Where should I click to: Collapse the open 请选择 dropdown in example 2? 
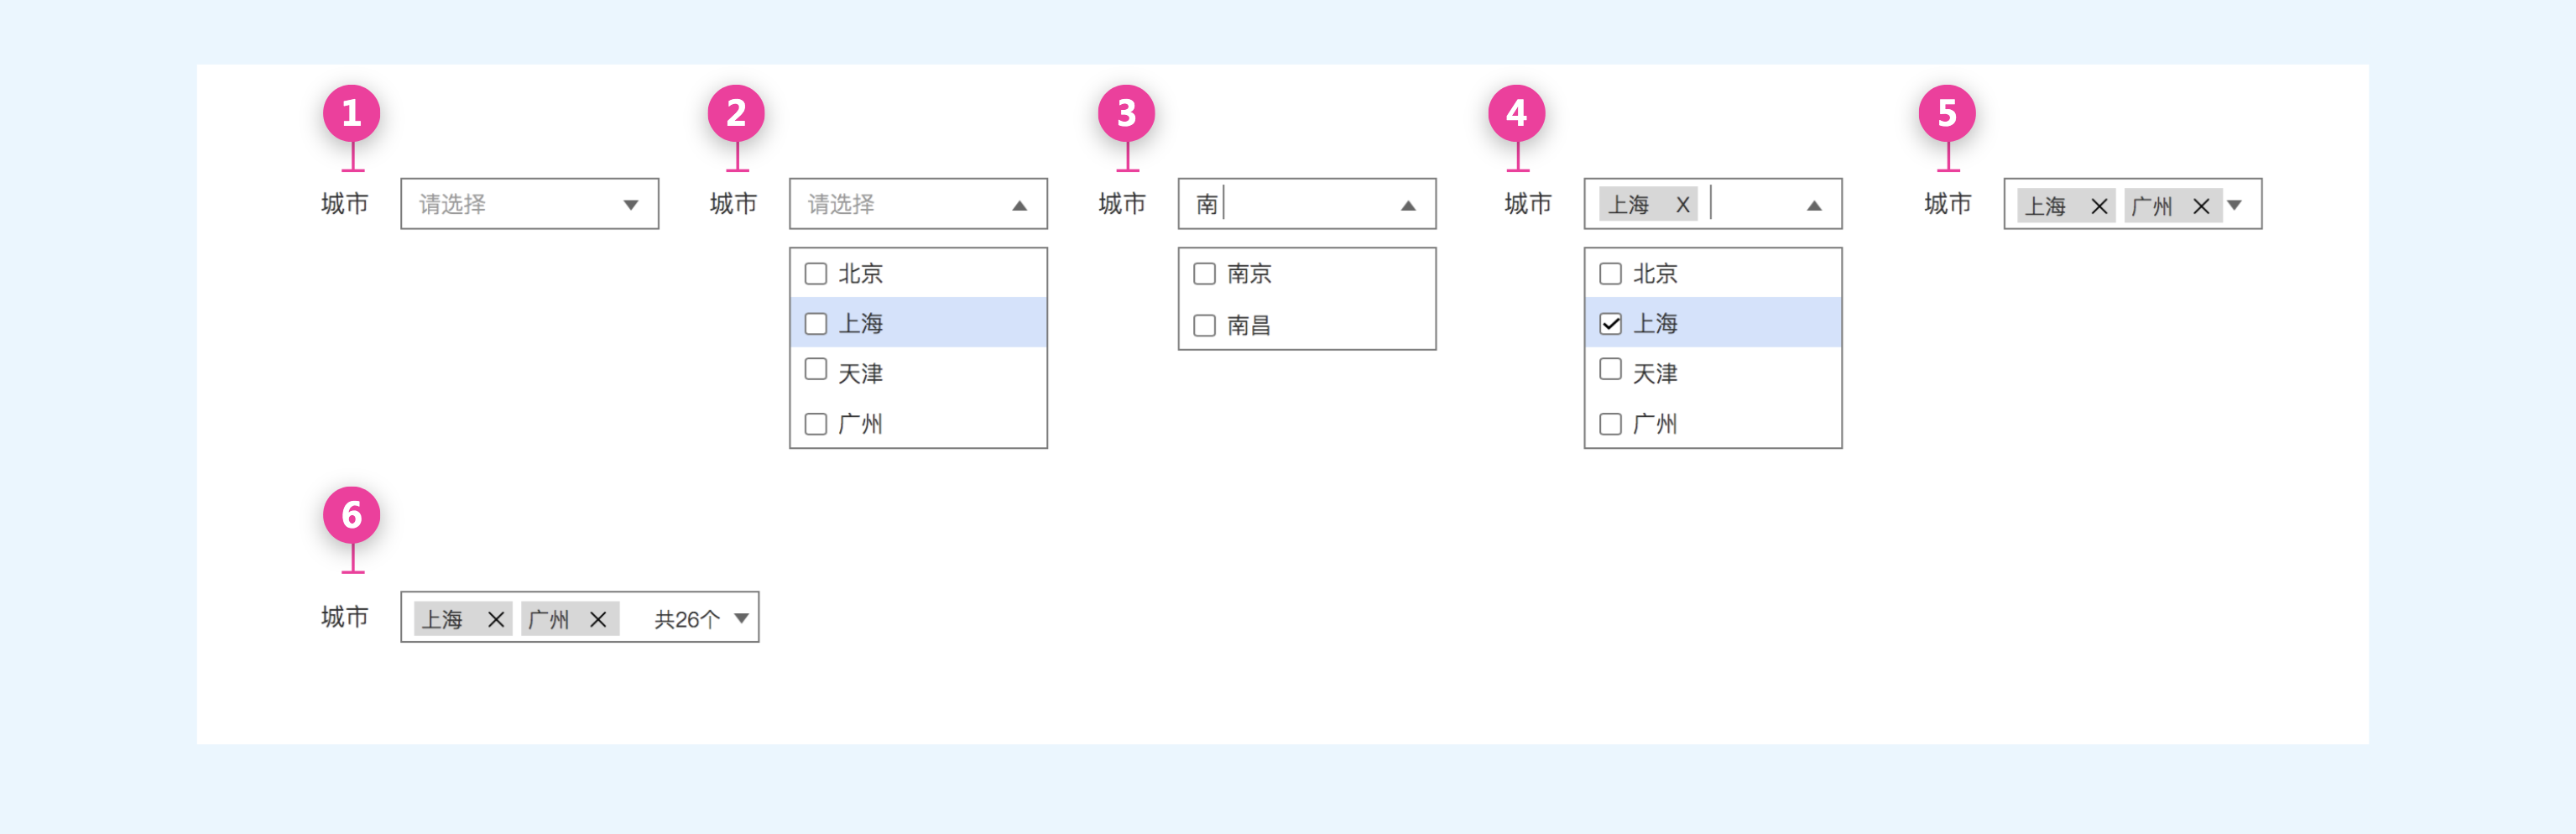[x=1019, y=205]
